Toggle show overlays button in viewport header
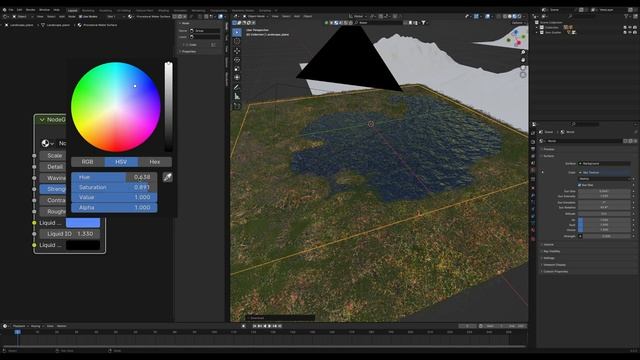 tap(488, 16)
